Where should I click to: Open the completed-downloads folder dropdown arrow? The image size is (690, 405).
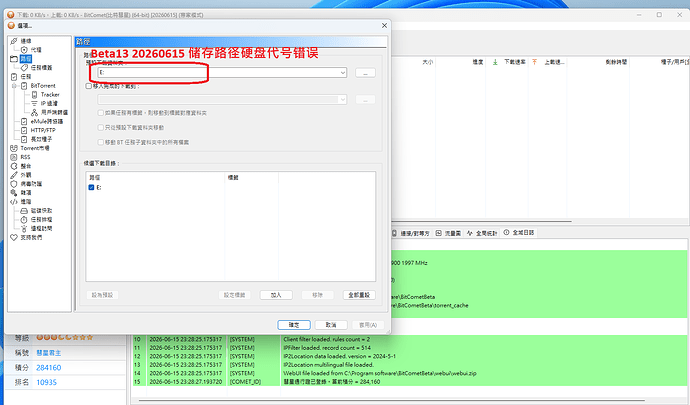pyautogui.click(x=342, y=99)
